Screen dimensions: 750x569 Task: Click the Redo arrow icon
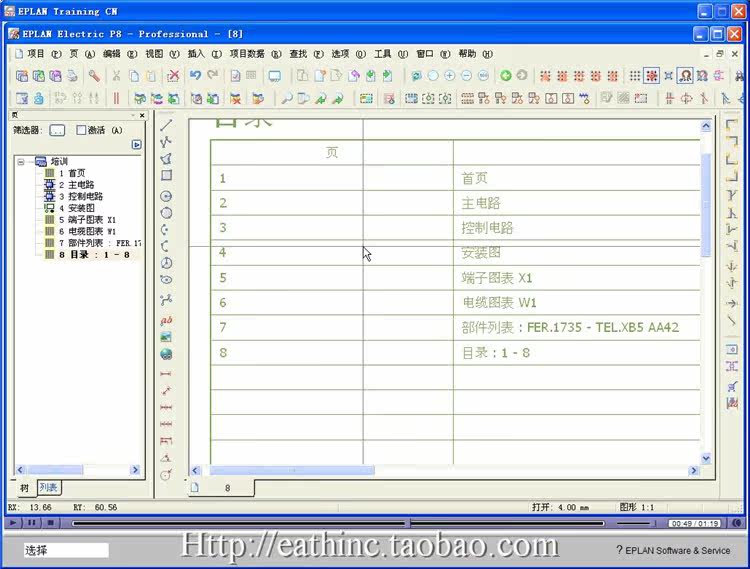[x=212, y=76]
